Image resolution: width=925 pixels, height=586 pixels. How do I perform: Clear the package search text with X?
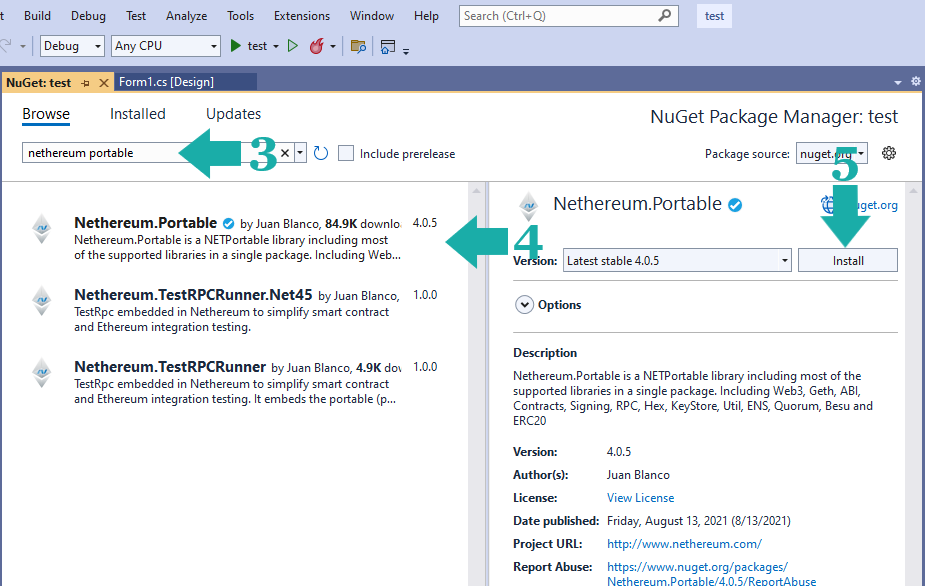[285, 153]
